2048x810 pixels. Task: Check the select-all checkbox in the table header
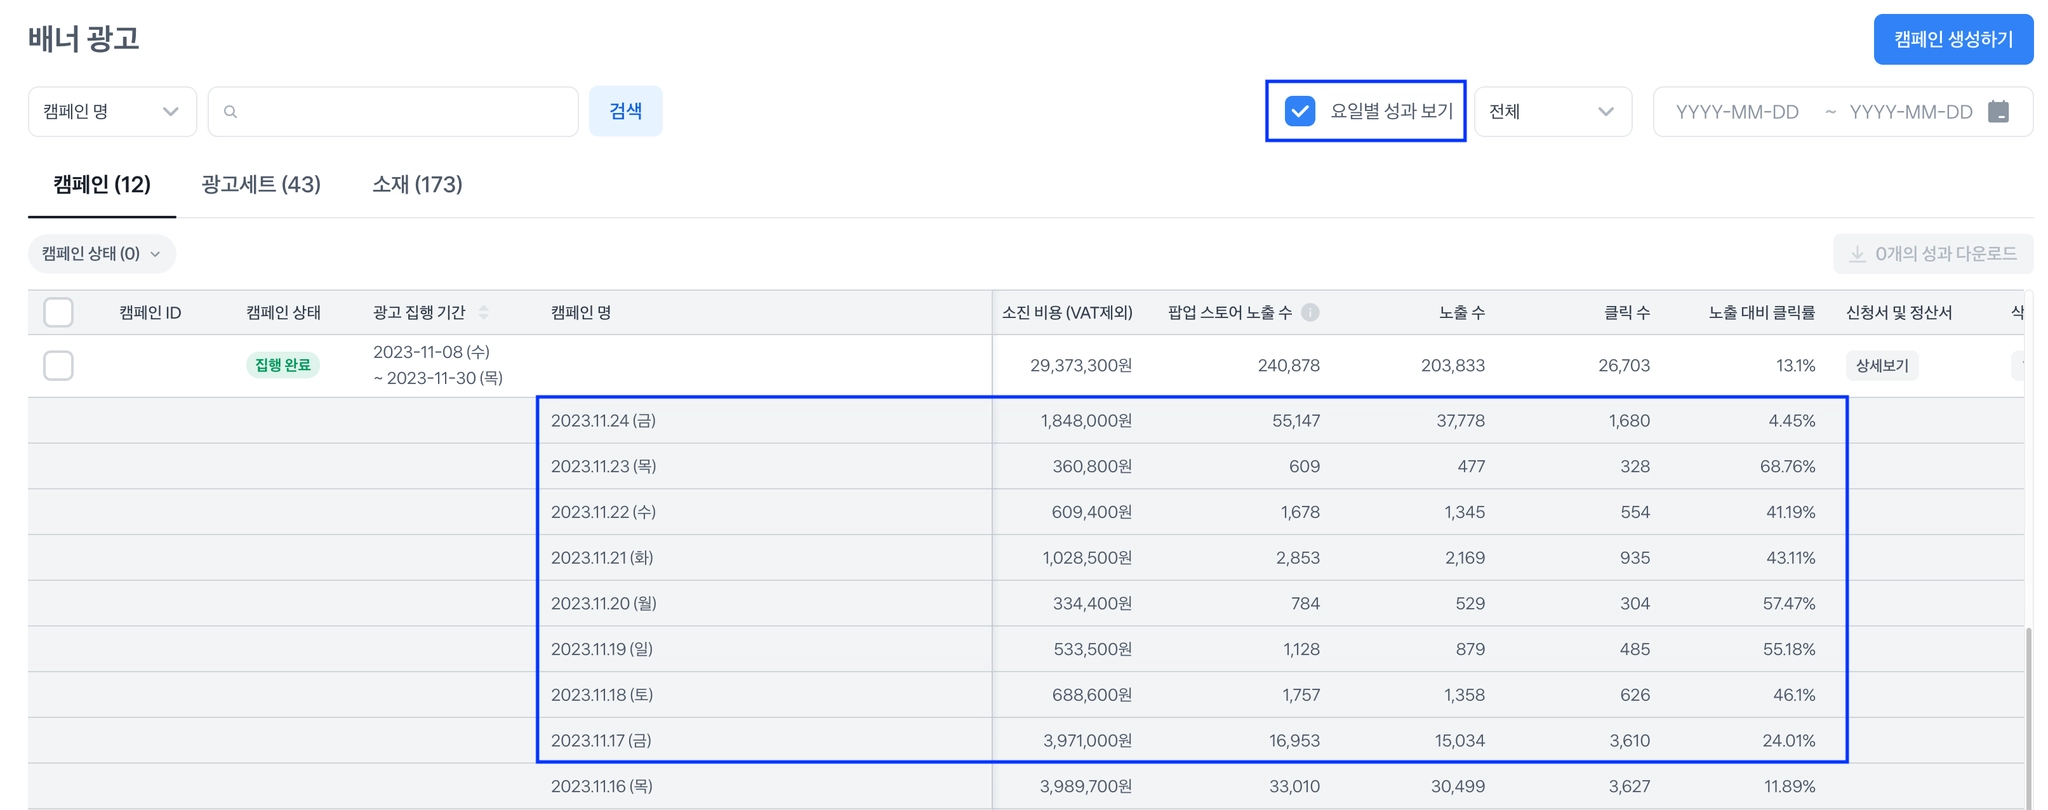pos(59,312)
